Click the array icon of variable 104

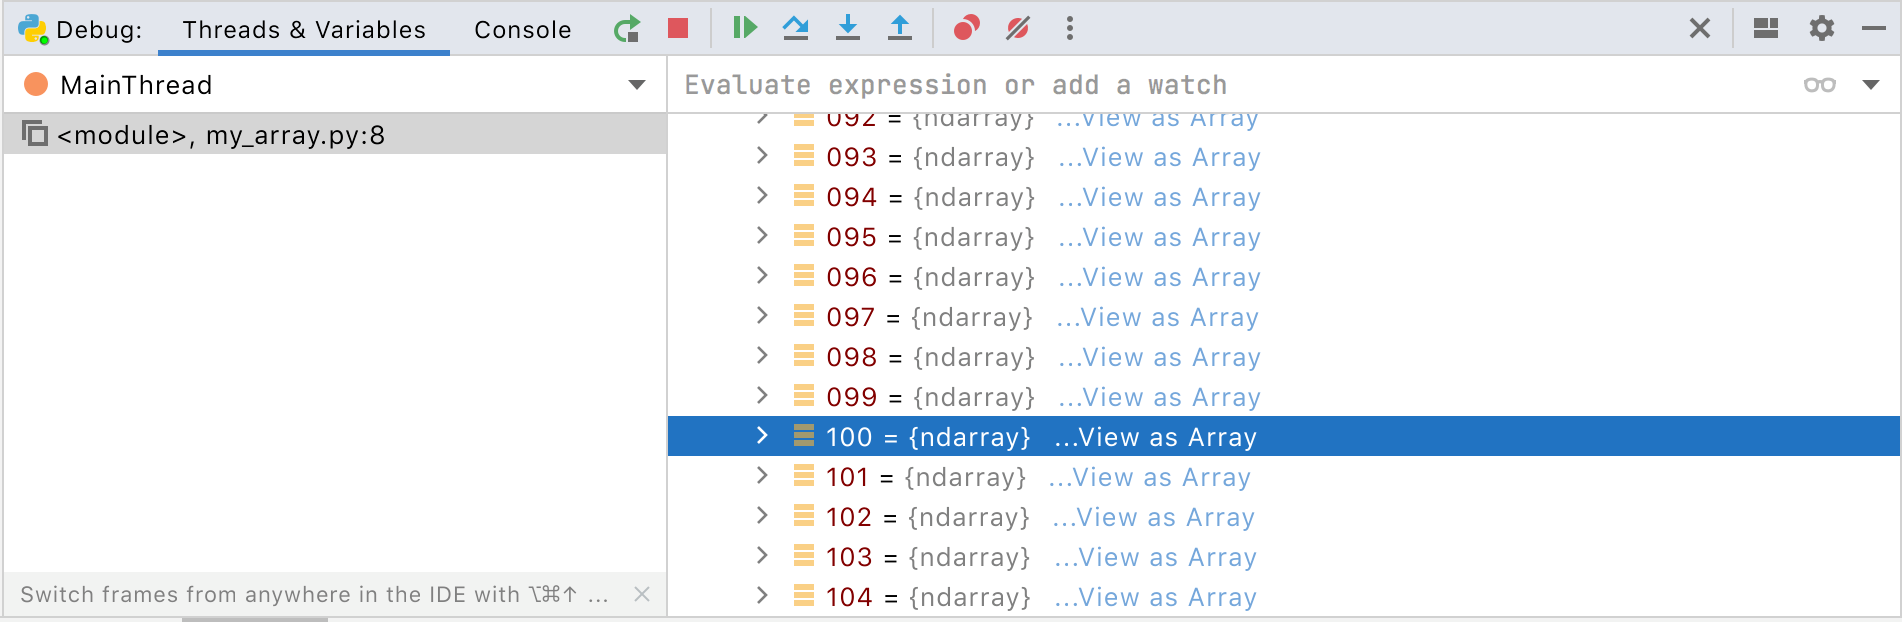coord(803,596)
